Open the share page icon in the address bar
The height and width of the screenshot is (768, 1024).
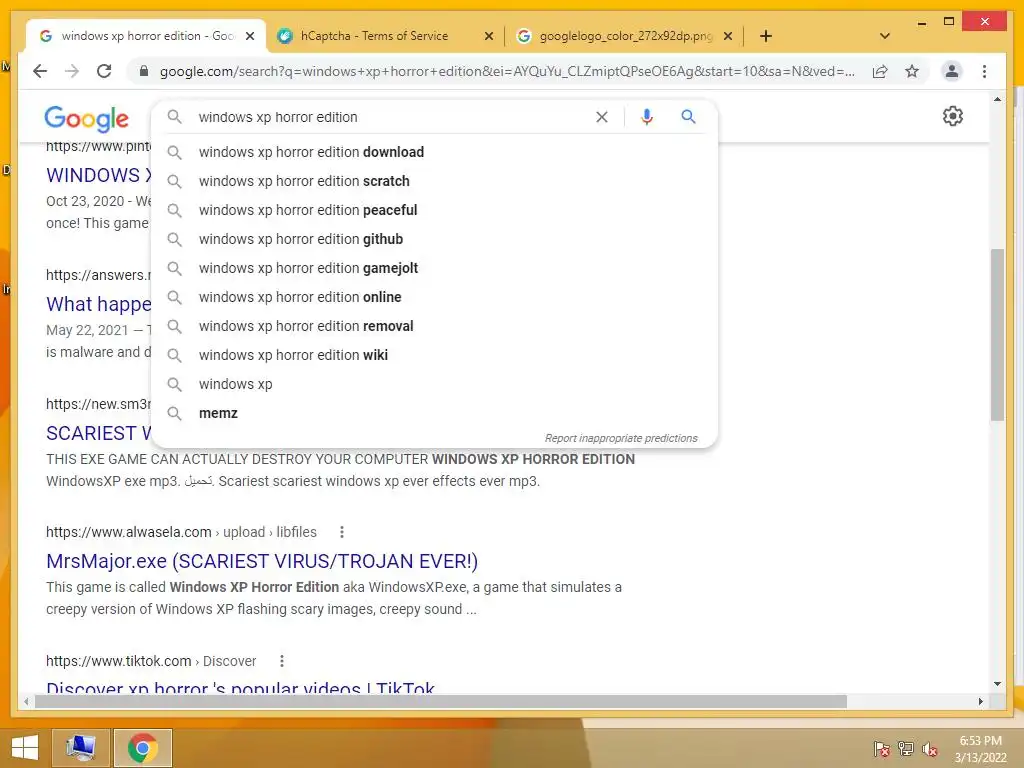point(880,71)
